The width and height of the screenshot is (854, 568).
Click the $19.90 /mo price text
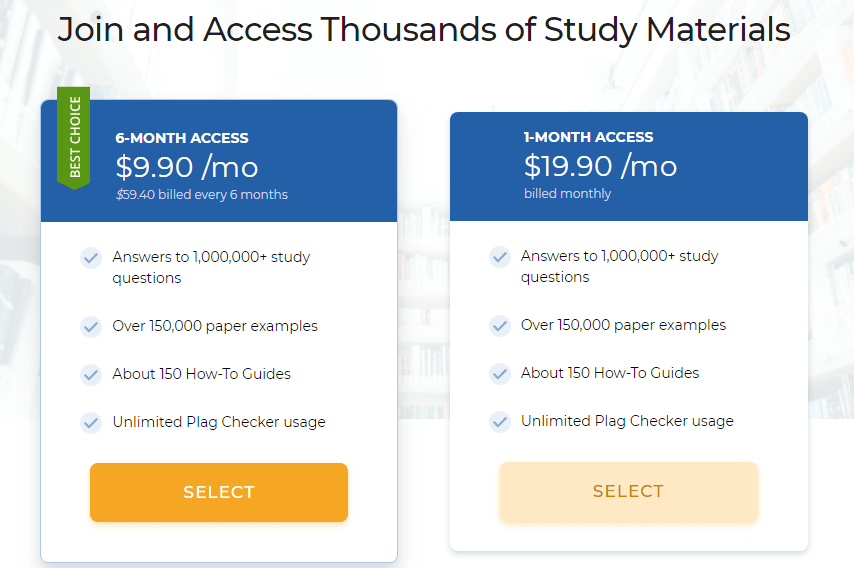tap(600, 166)
